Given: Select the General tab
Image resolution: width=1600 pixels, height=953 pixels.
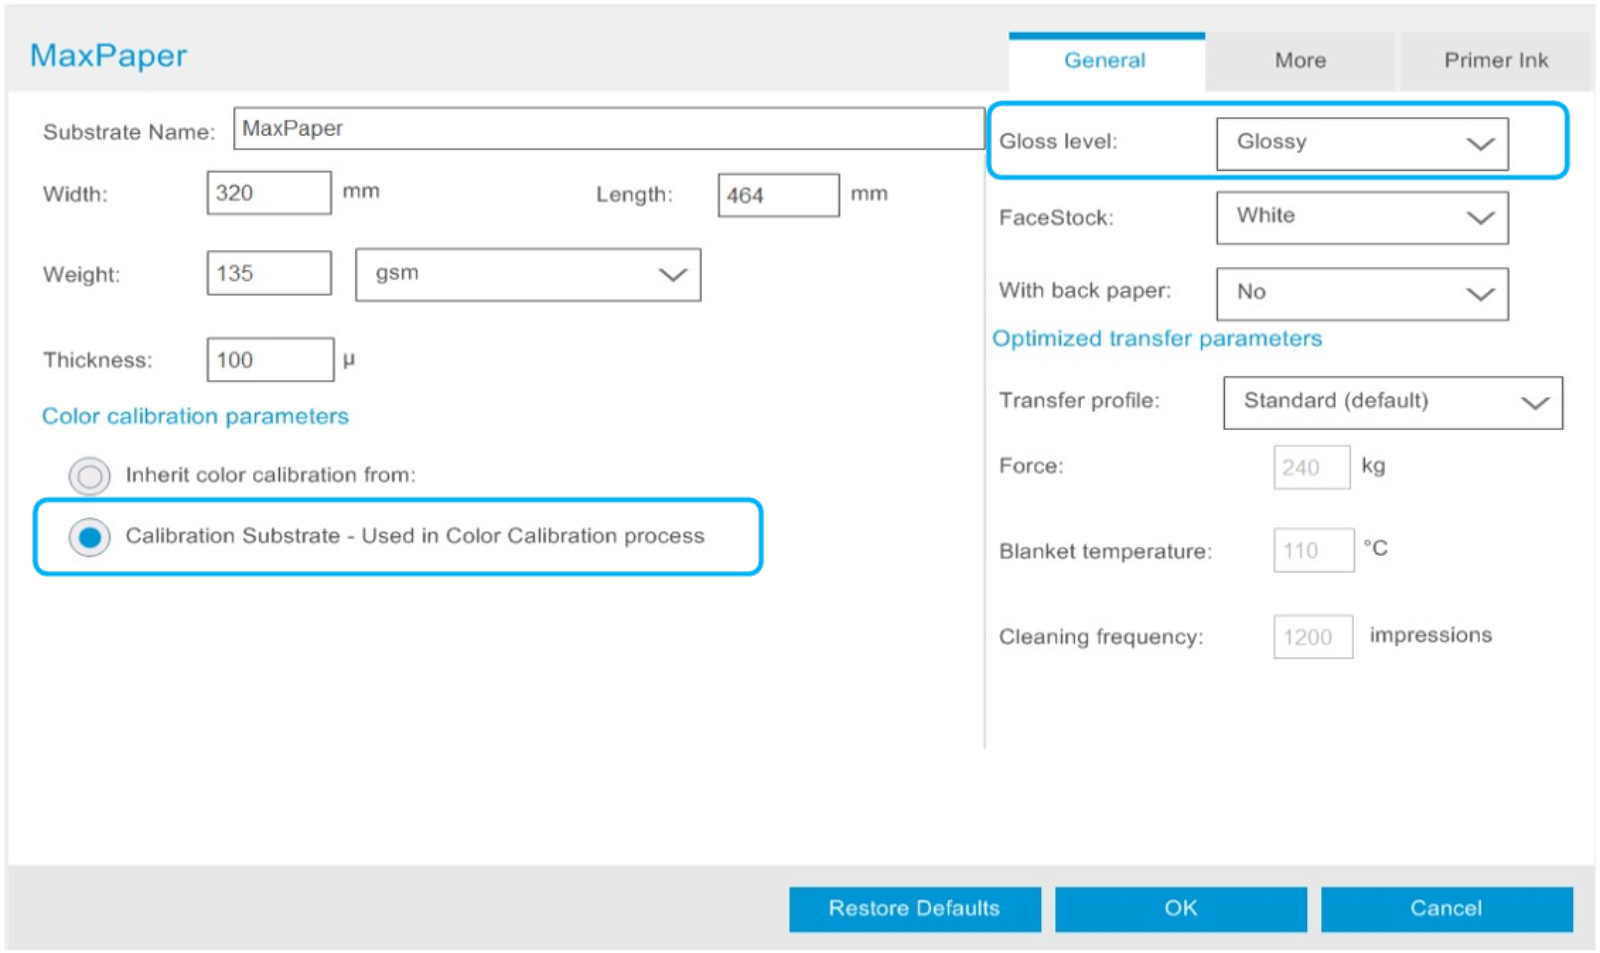Looking at the screenshot, I should coord(1104,60).
